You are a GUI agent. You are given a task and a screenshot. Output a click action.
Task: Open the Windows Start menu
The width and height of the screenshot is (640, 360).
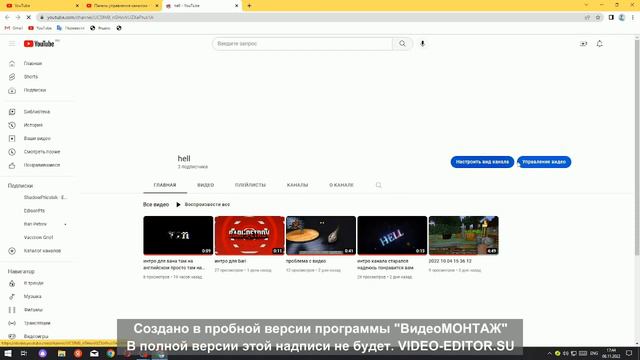8,353
